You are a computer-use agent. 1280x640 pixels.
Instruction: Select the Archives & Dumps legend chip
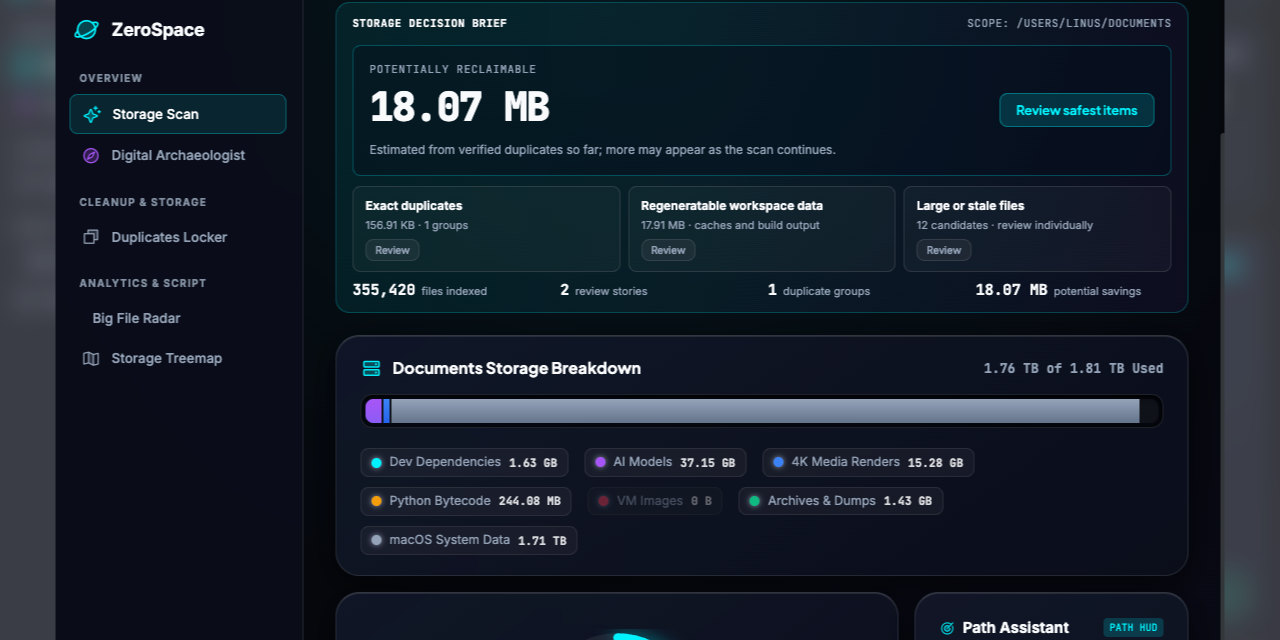[x=841, y=501]
